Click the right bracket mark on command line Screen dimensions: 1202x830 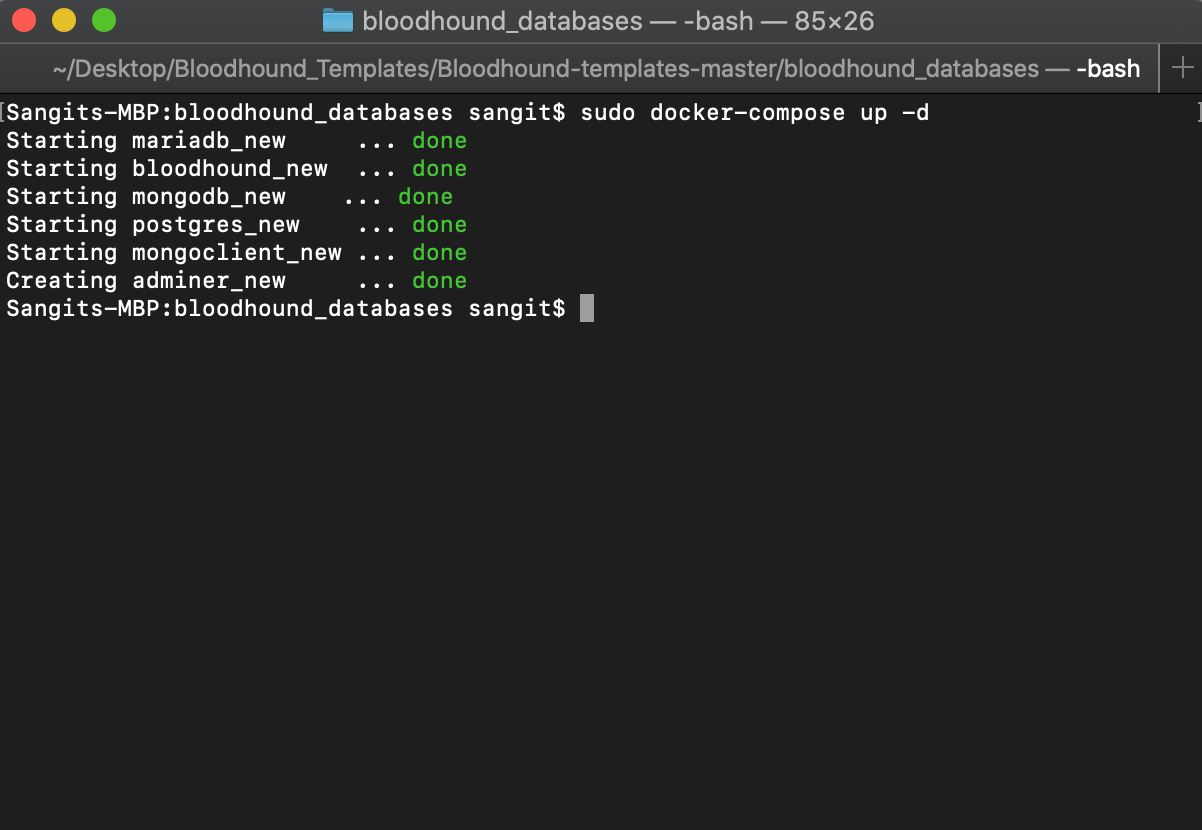[1197, 113]
